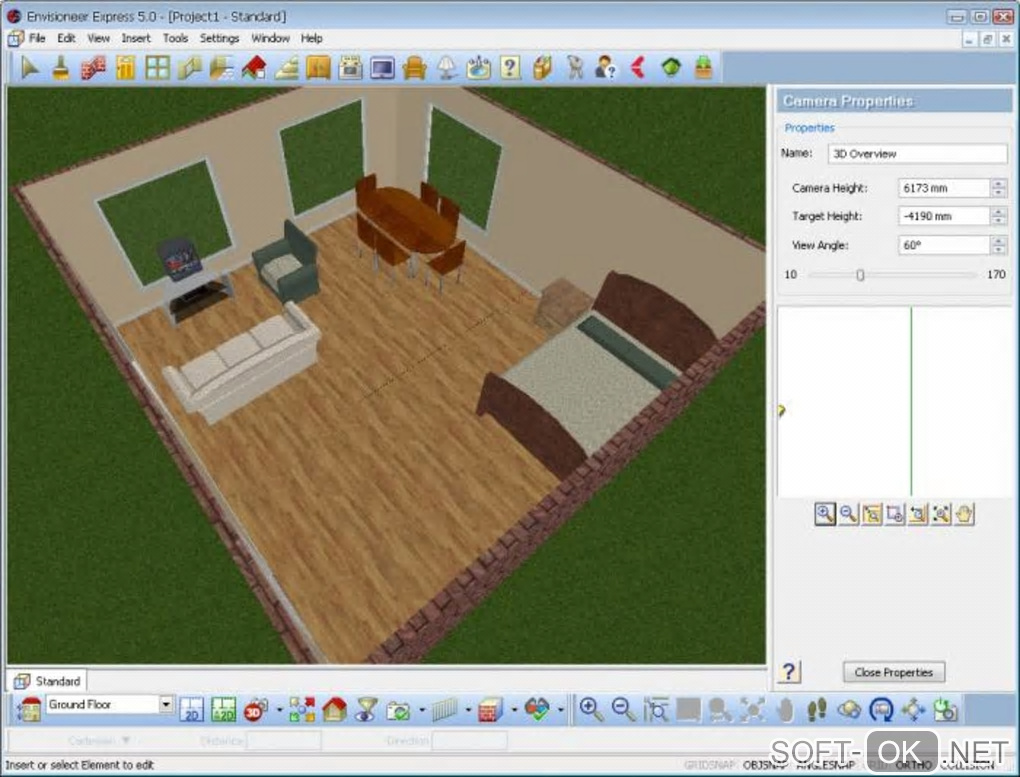This screenshot has height=777, width=1020.
Task: Expand the arrow next to brick wall display icon
Action: pos(514,709)
